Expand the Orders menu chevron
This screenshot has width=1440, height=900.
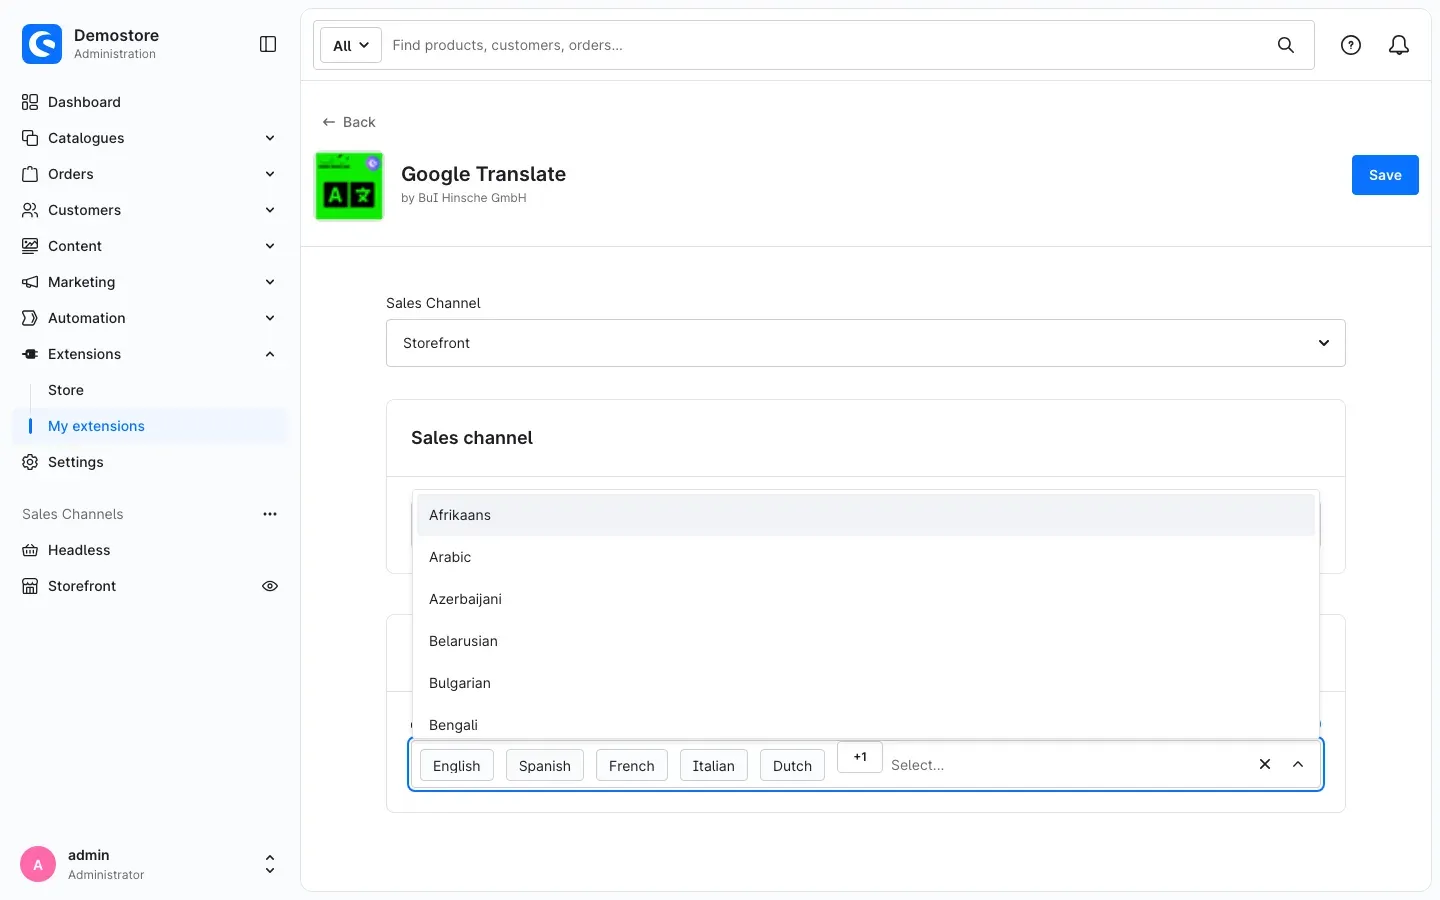[270, 174]
